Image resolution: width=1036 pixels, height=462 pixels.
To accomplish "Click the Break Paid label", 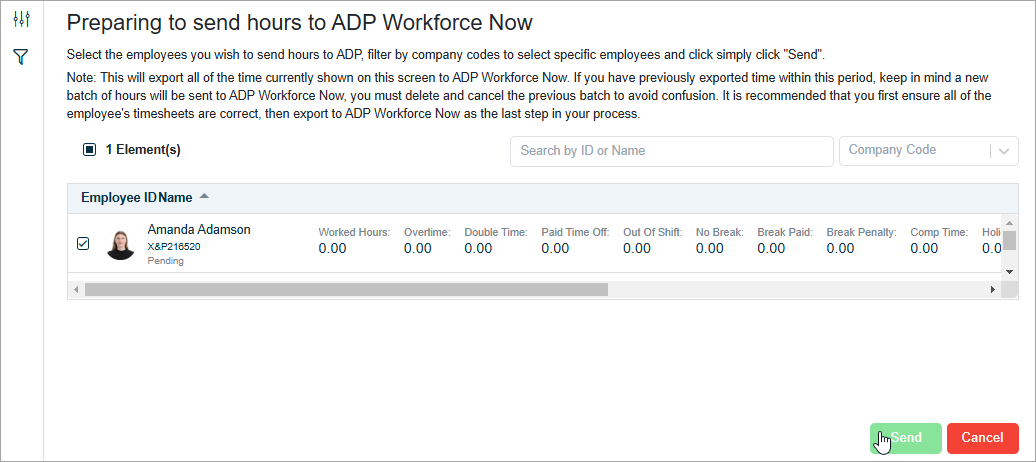I will click(x=785, y=233).
